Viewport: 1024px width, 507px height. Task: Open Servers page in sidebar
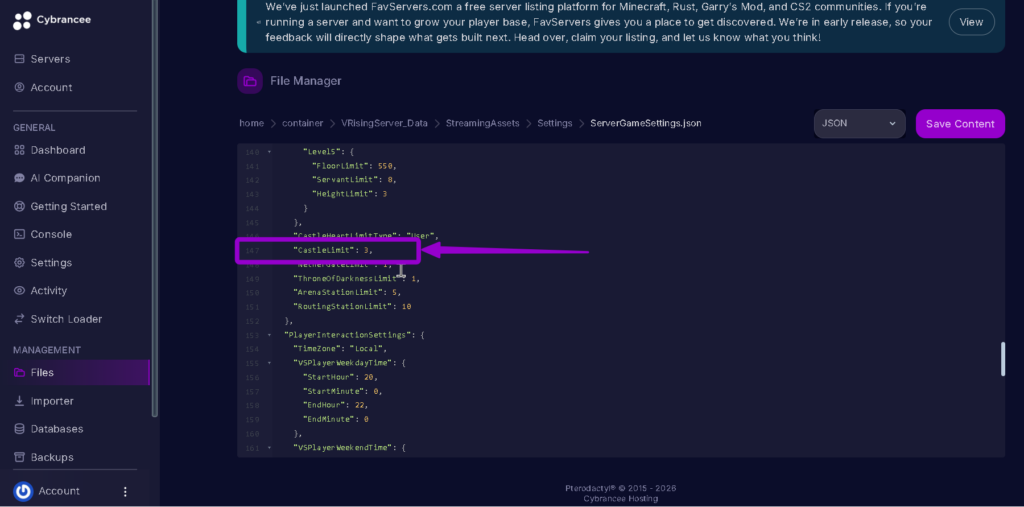[x=50, y=59]
